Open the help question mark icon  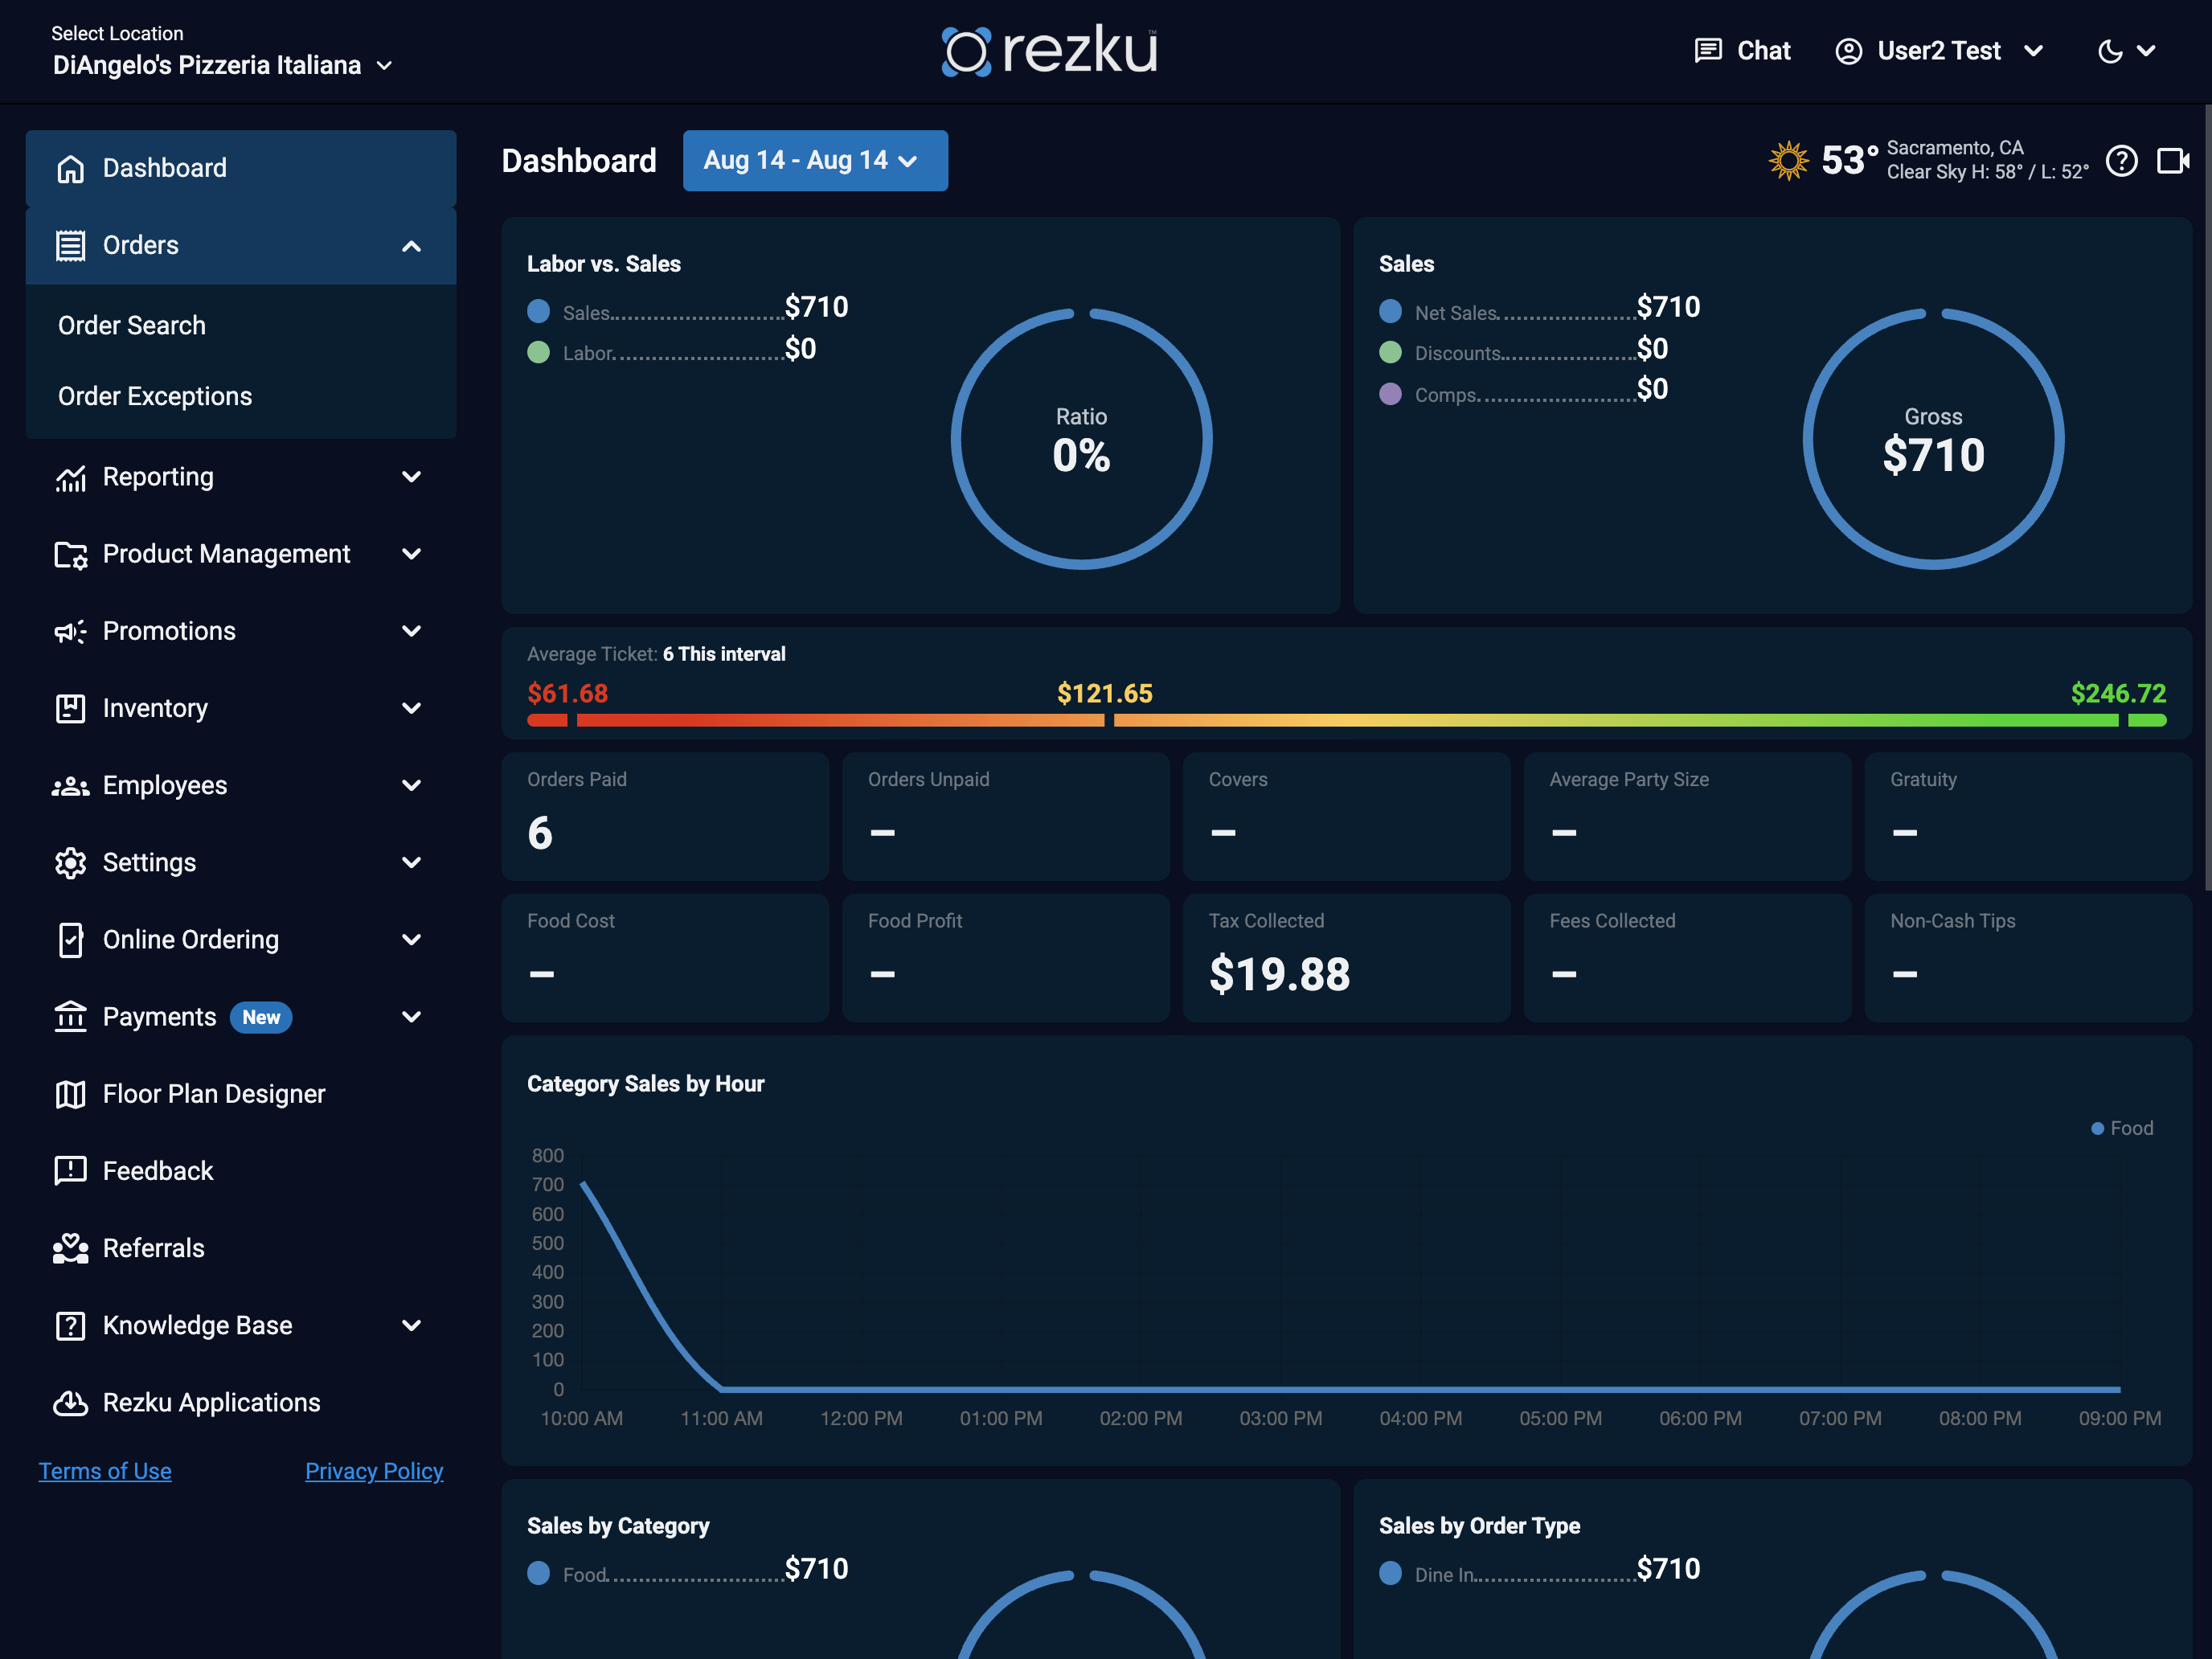click(x=2121, y=161)
